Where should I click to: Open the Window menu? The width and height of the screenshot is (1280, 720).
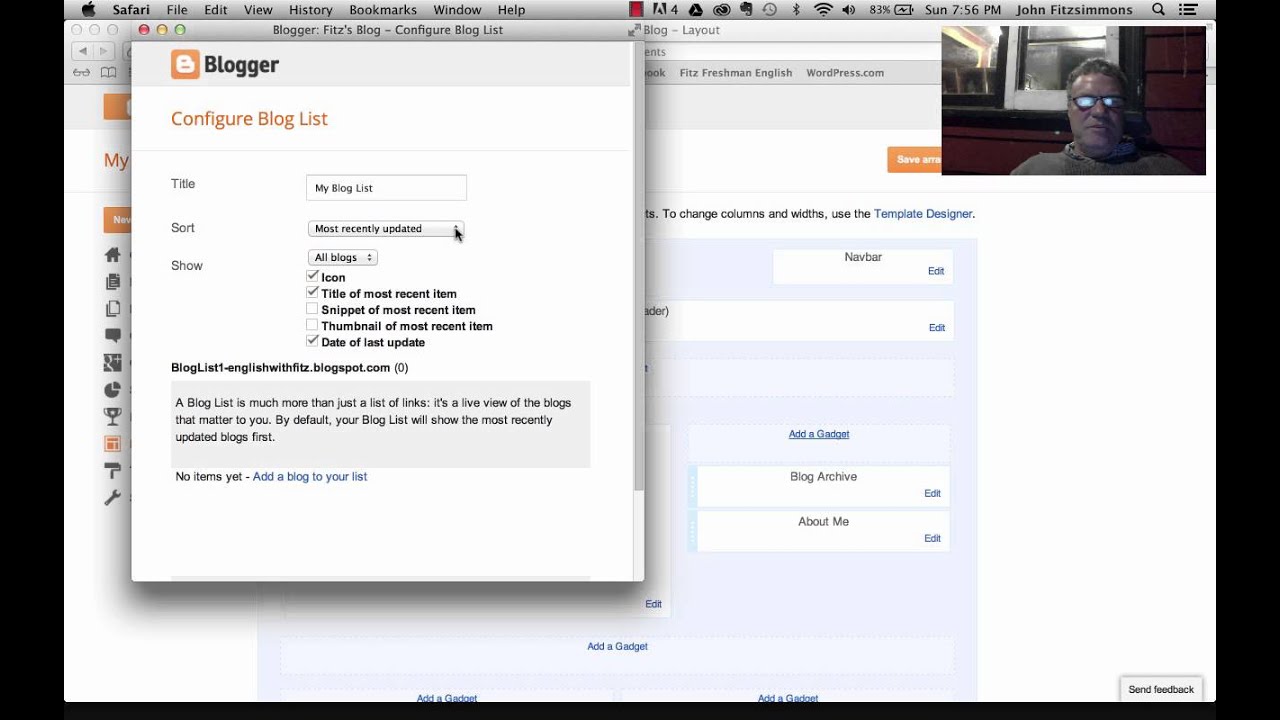(x=457, y=10)
